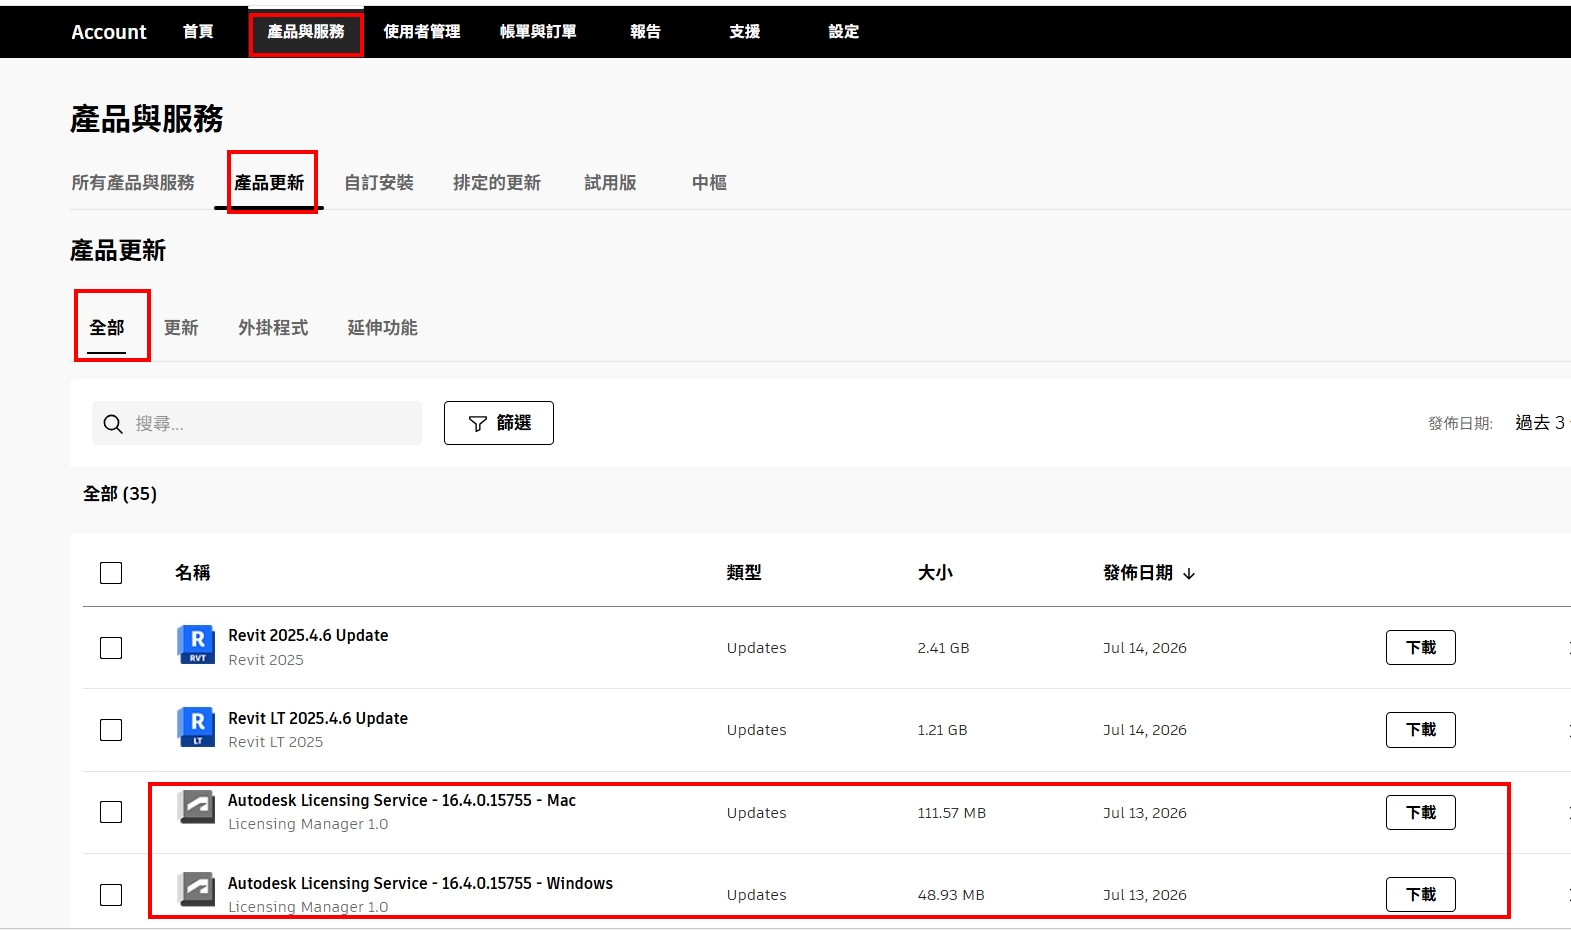The image size is (1571, 931).
Task: Open 帳單與訂單 in the top navigation
Action: 538,32
